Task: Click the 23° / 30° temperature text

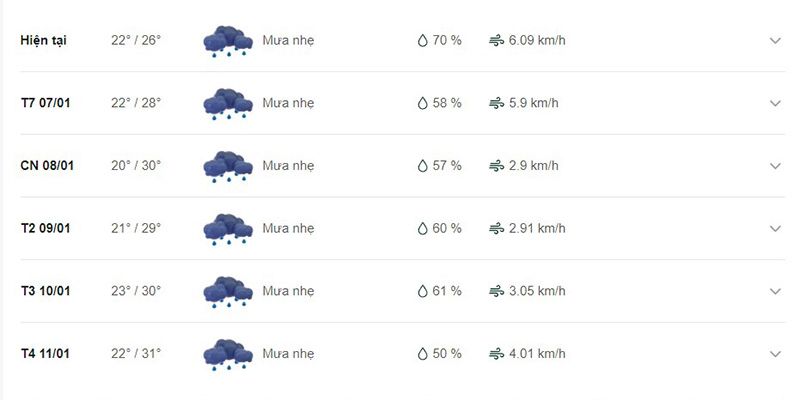Action: pyautogui.click(x=136, y=291)
